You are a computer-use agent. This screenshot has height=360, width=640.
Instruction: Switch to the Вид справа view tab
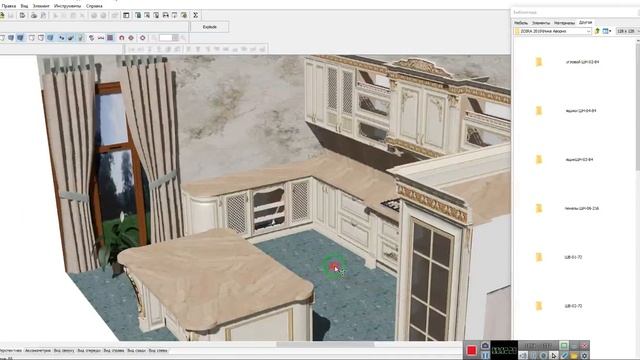point(114,351)
